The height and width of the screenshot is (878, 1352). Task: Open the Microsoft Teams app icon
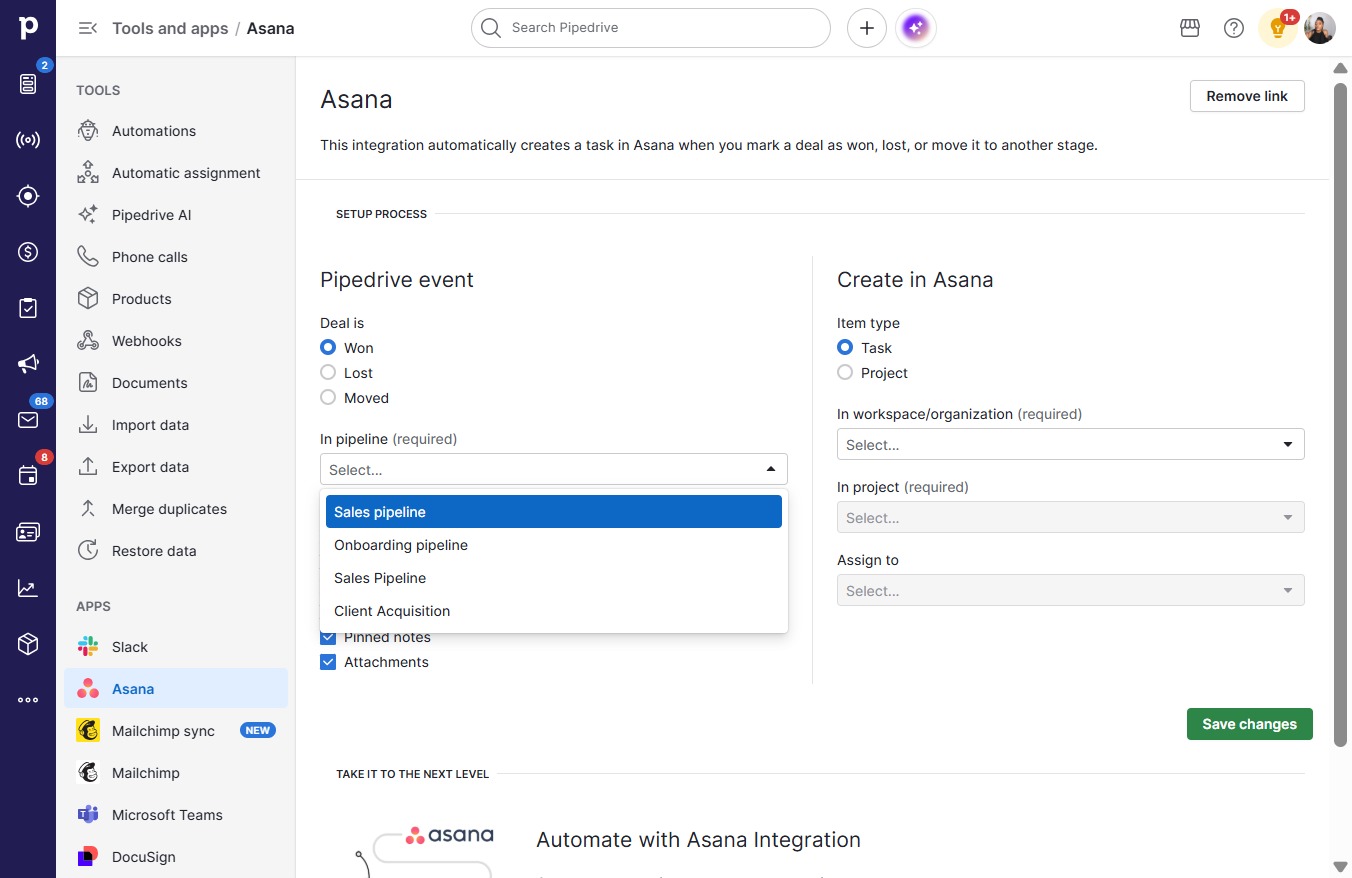tap(88, 815)
